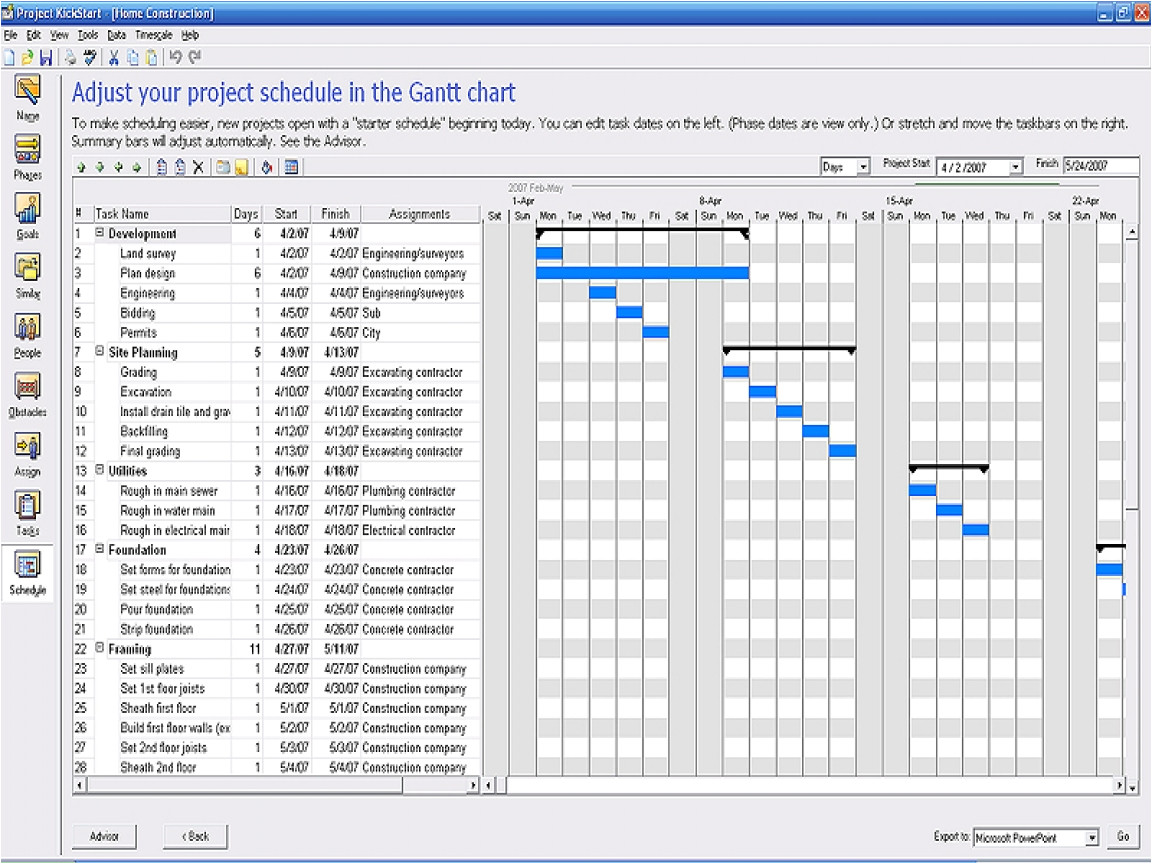Click the Cut scissors icon

[x=115, y=58]
